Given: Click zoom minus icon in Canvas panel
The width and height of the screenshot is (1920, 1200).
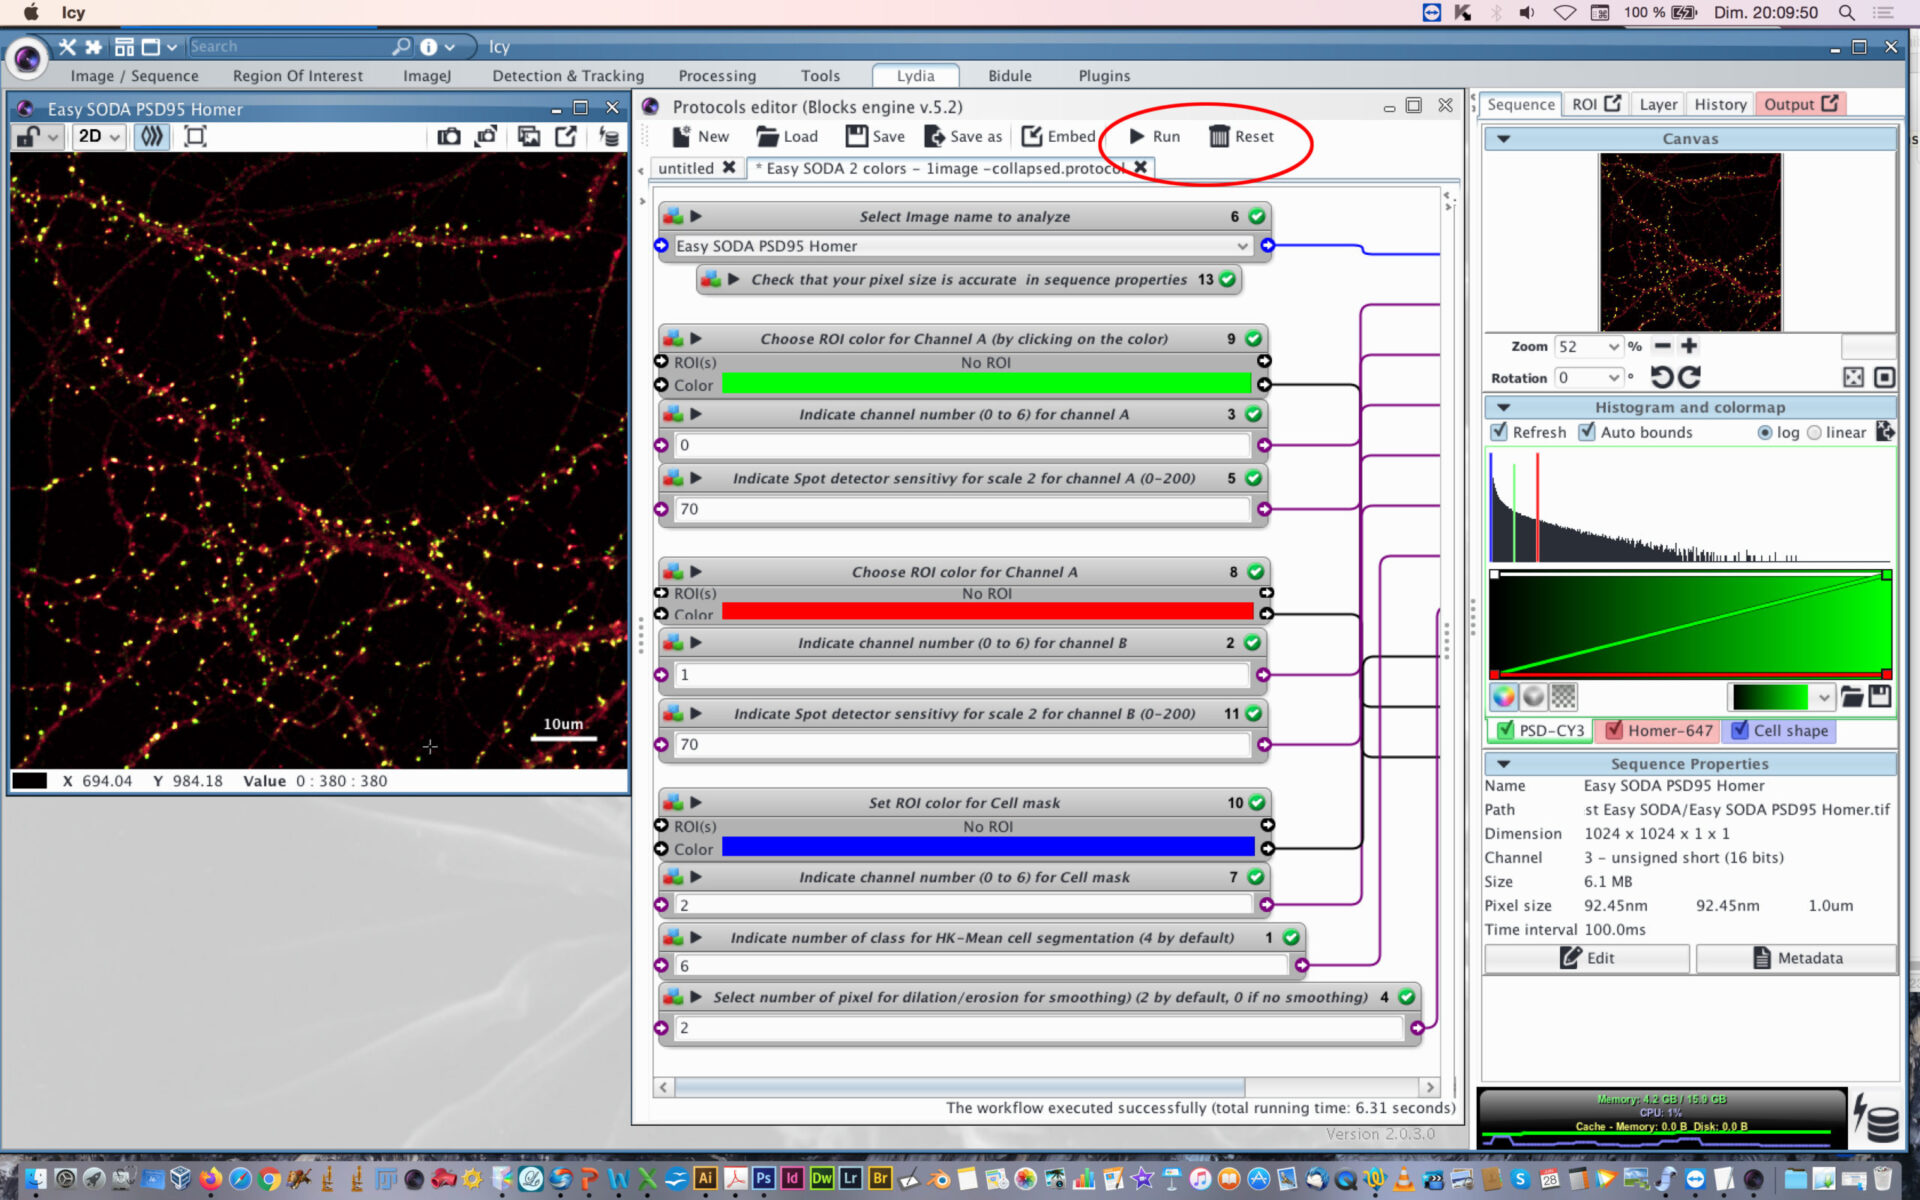Looking at the screenshot, I should point(1662,346).
